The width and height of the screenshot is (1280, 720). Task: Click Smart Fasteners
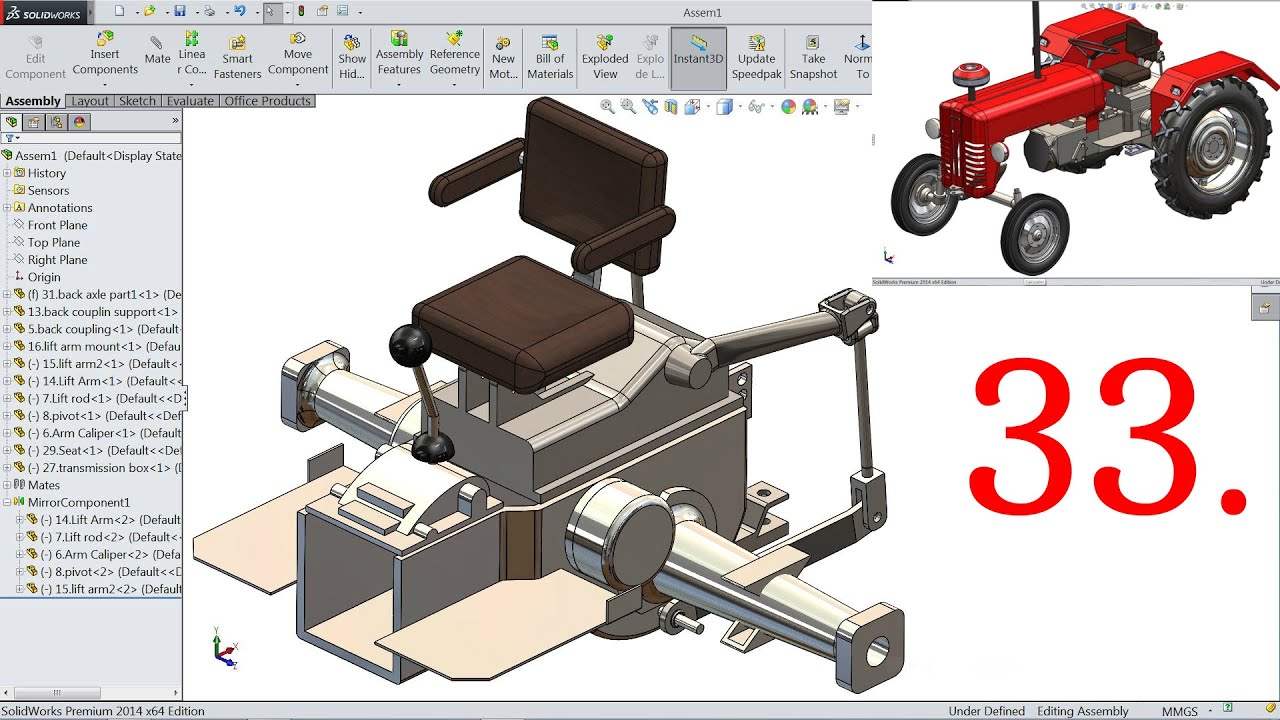click(x=237, y=58)
